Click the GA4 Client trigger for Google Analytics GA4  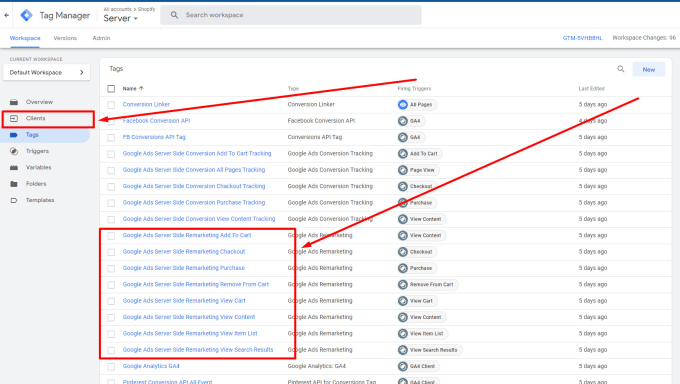point(418,367)
